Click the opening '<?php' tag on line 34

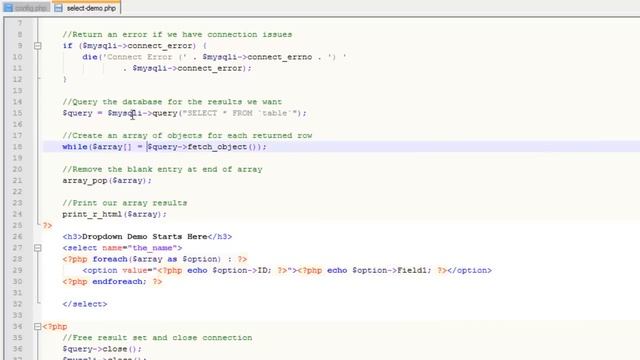coord(55,327)
